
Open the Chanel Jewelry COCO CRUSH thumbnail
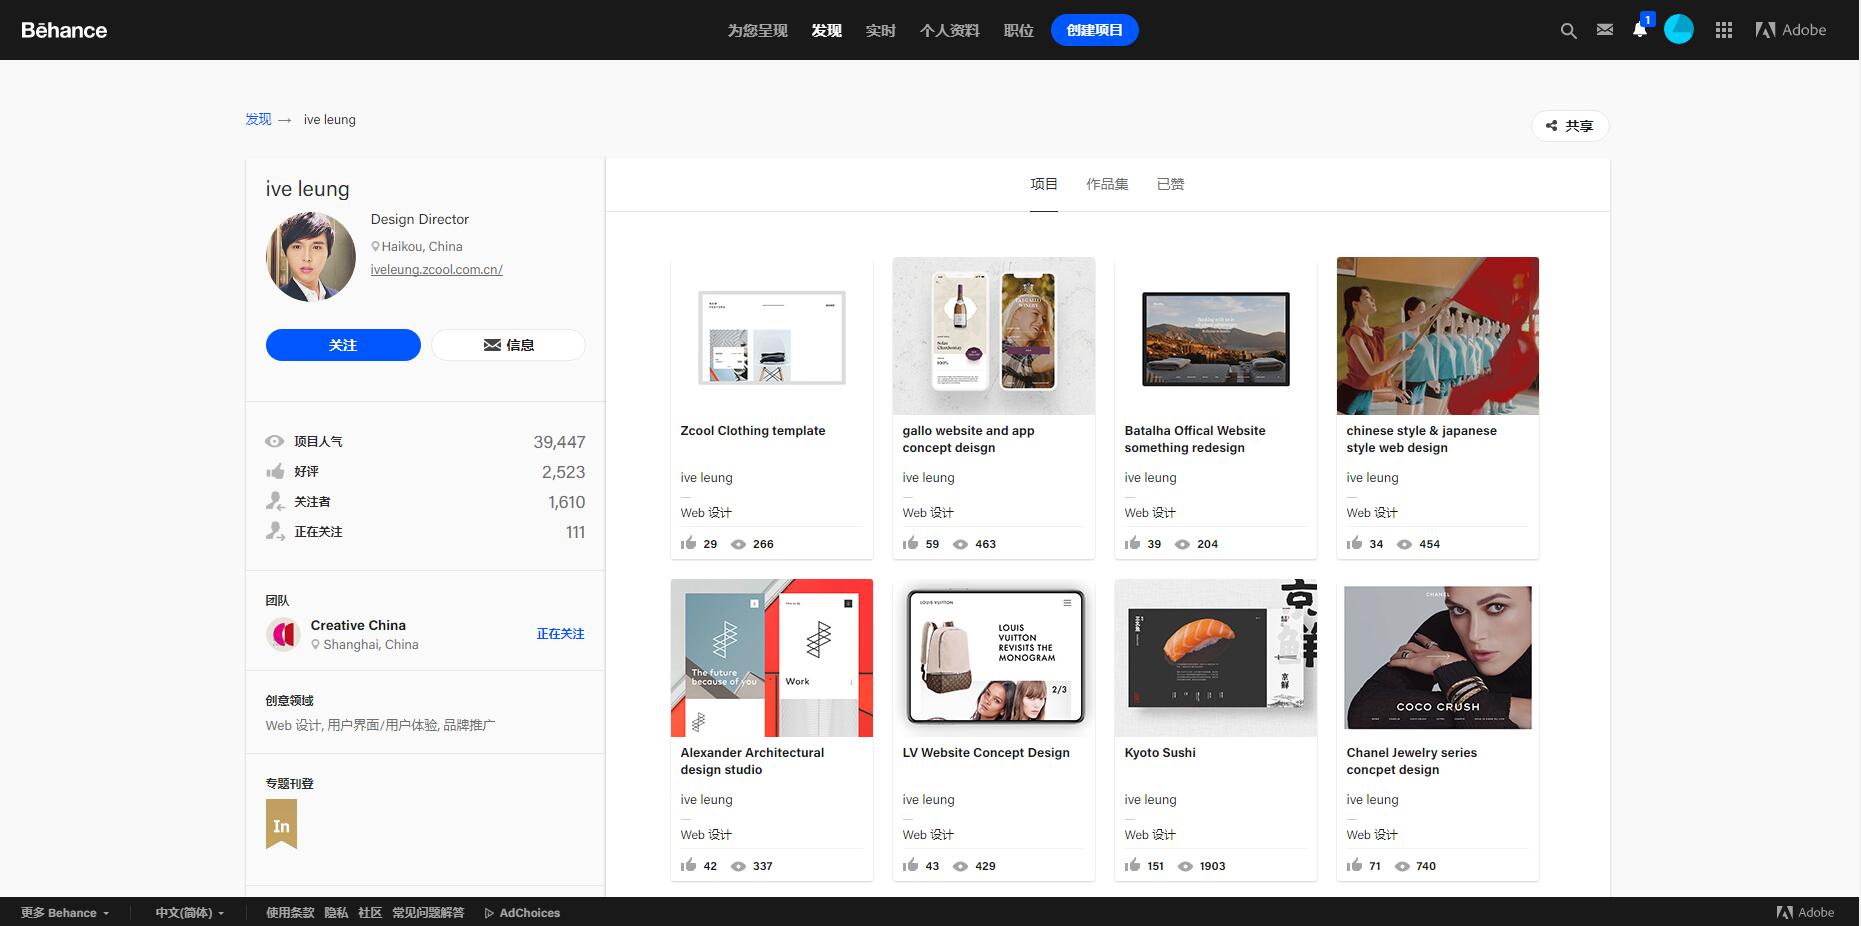1438,658
